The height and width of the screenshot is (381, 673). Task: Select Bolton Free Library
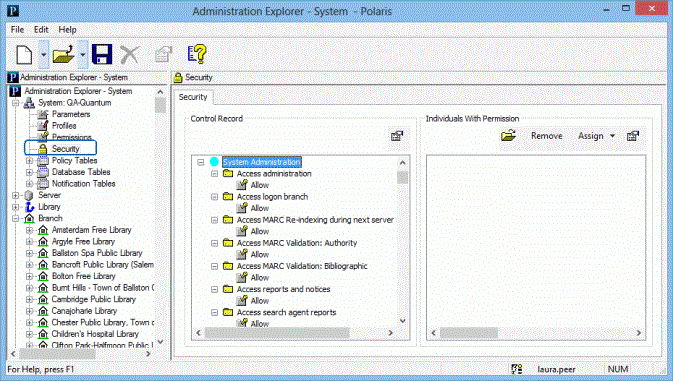click(x=84, y=276)
